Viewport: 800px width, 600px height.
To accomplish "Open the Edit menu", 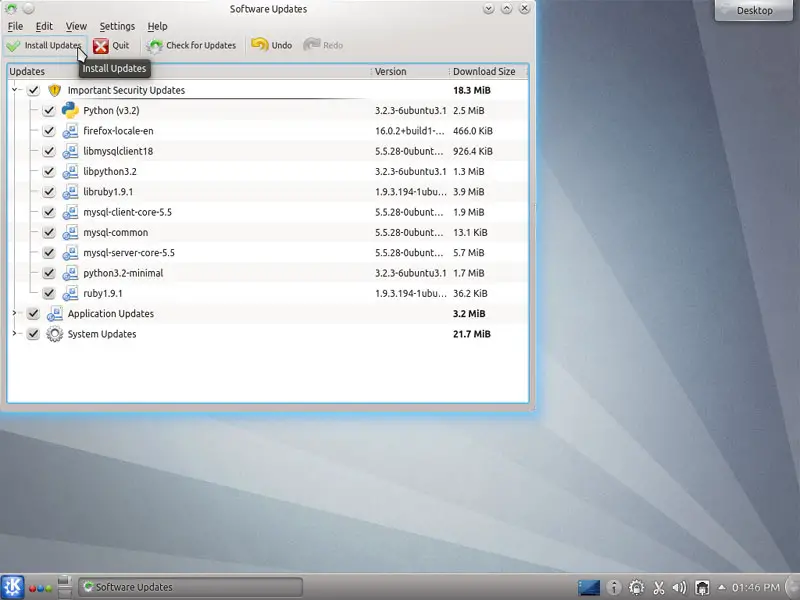I will [44, 26].
